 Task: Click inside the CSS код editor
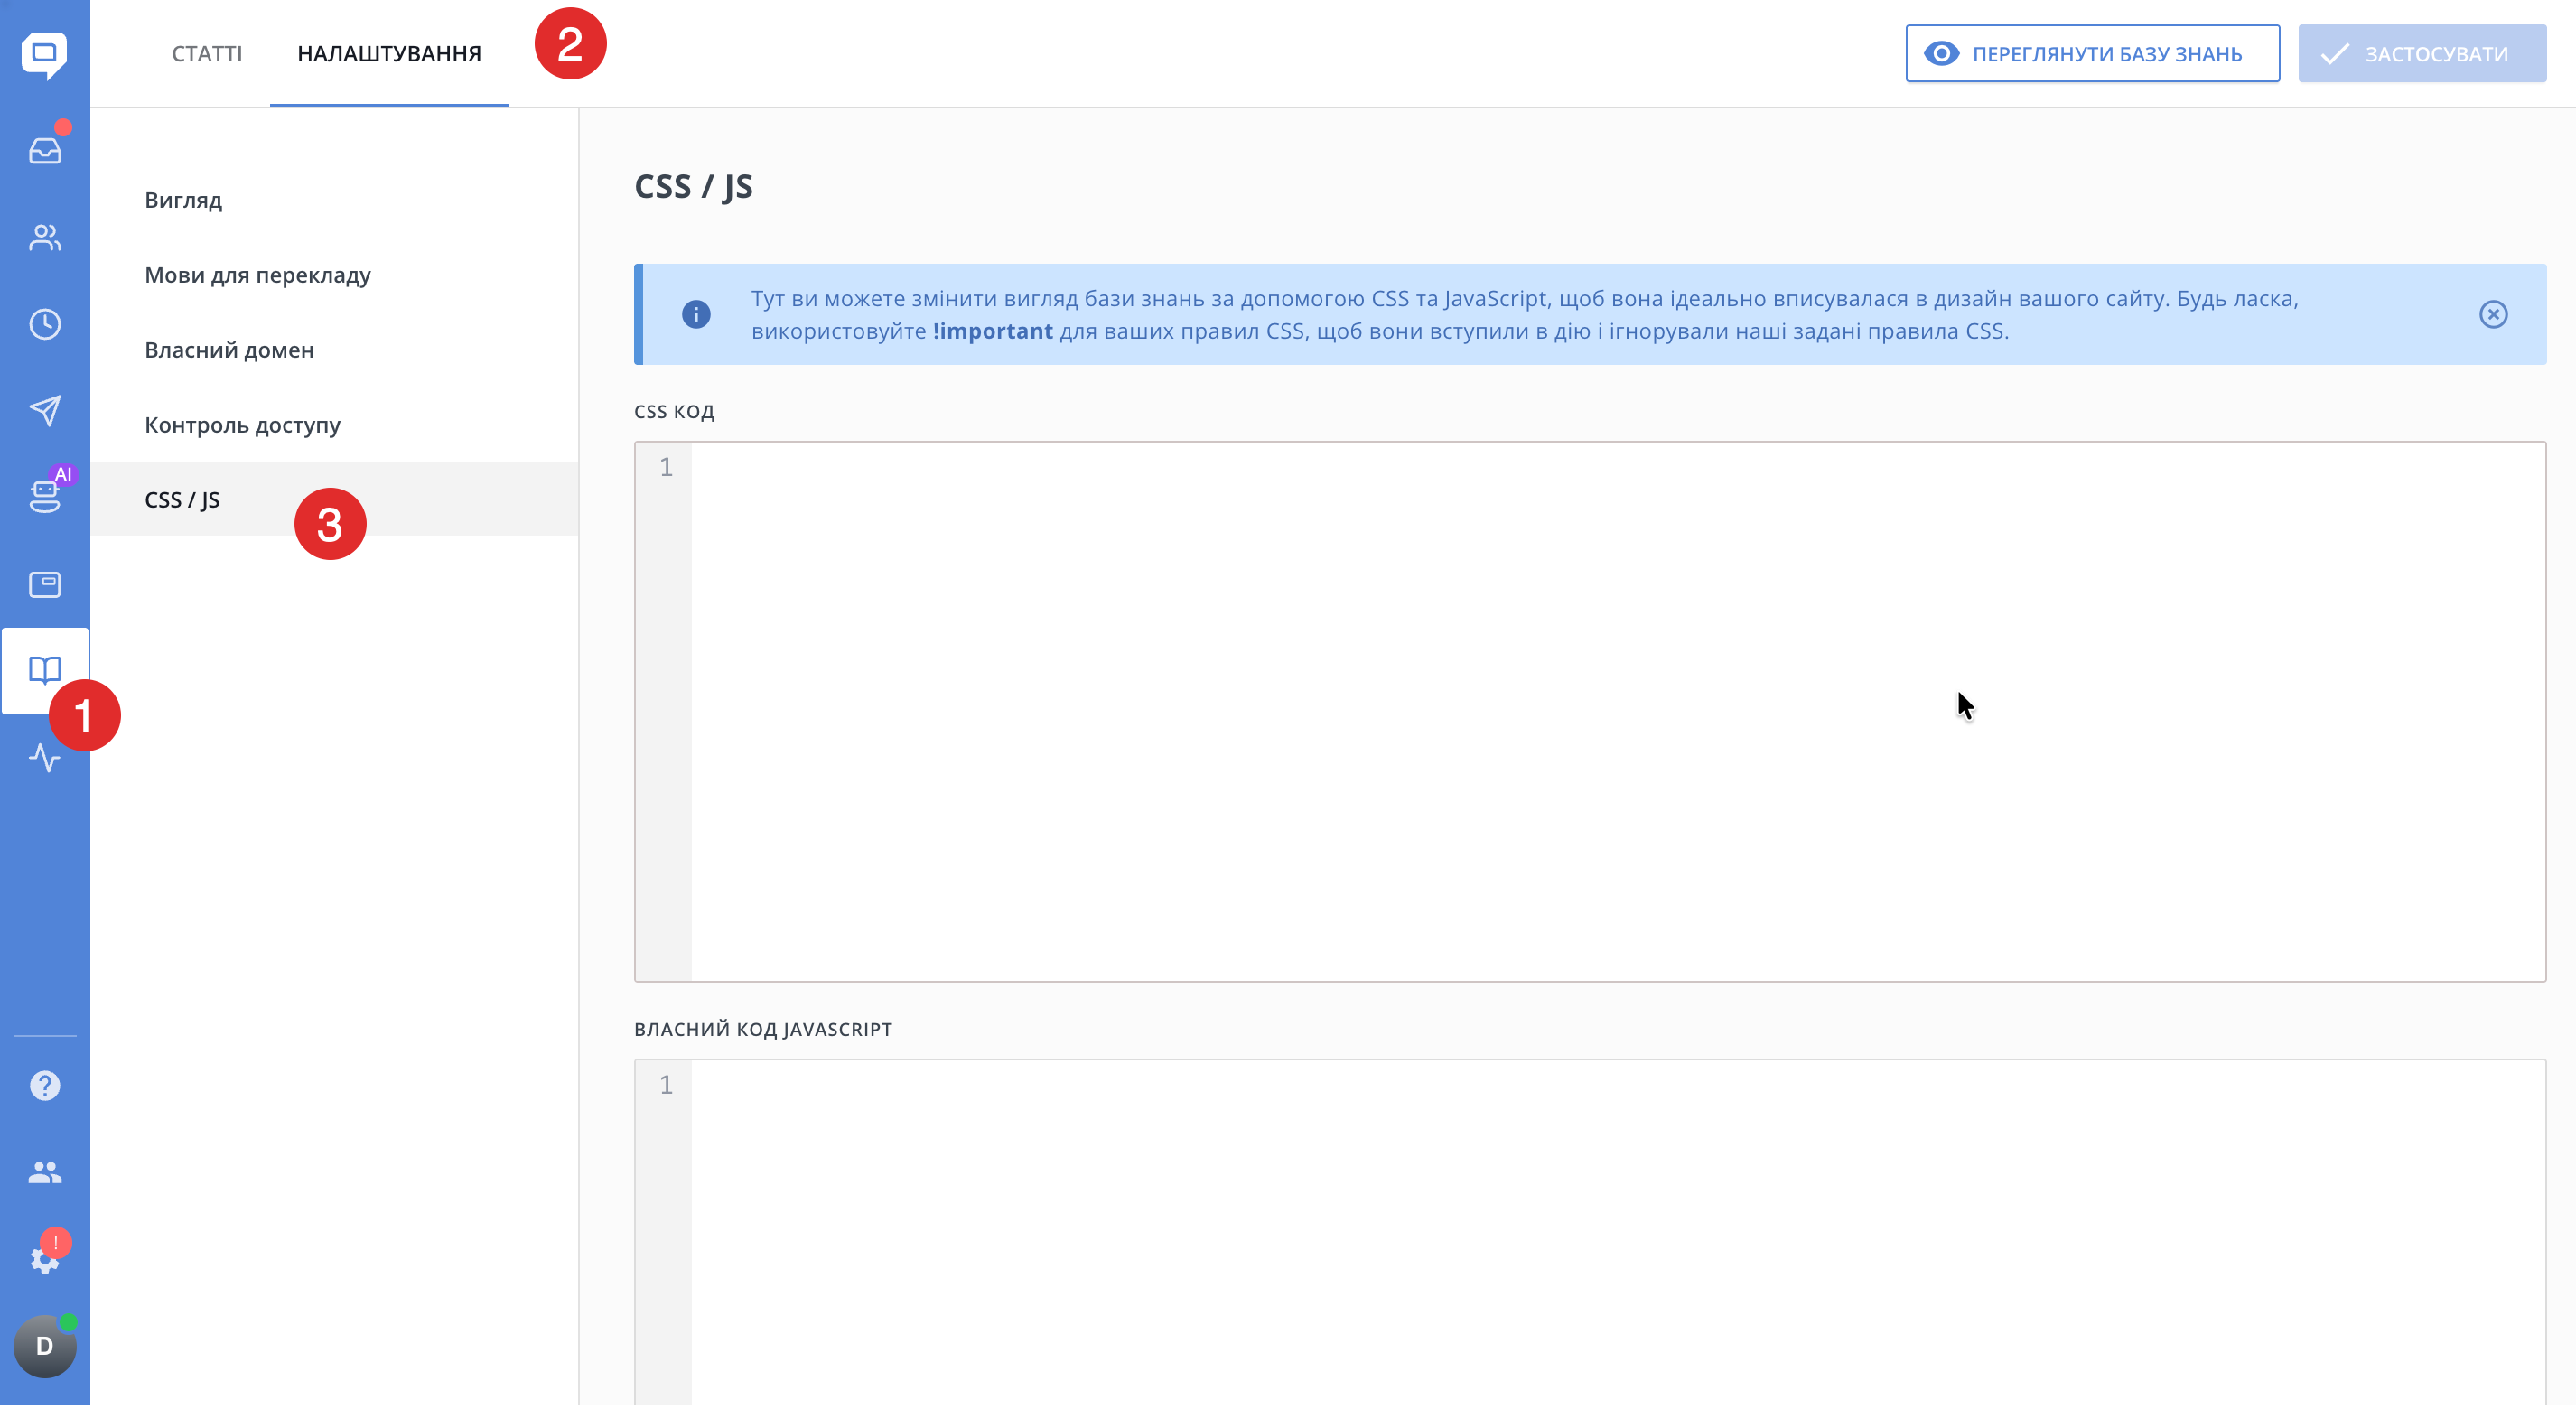1616,710
